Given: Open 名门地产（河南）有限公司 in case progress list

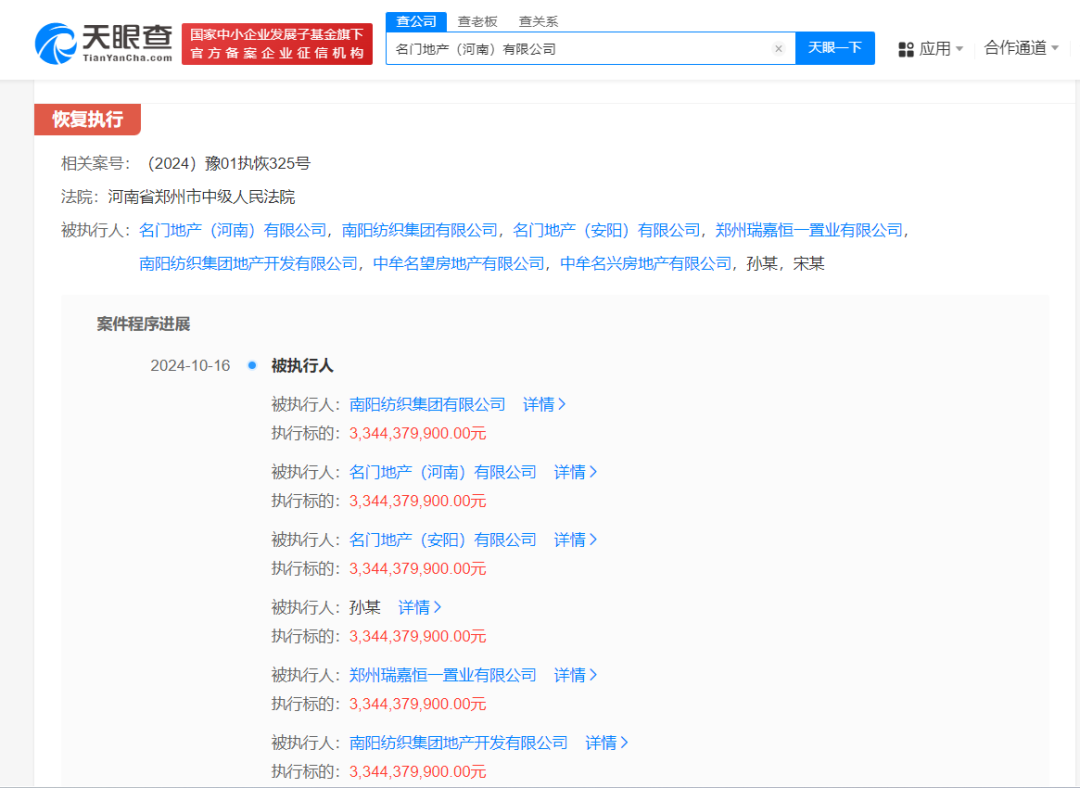Looking at the screenshot, I should point(443,472).
